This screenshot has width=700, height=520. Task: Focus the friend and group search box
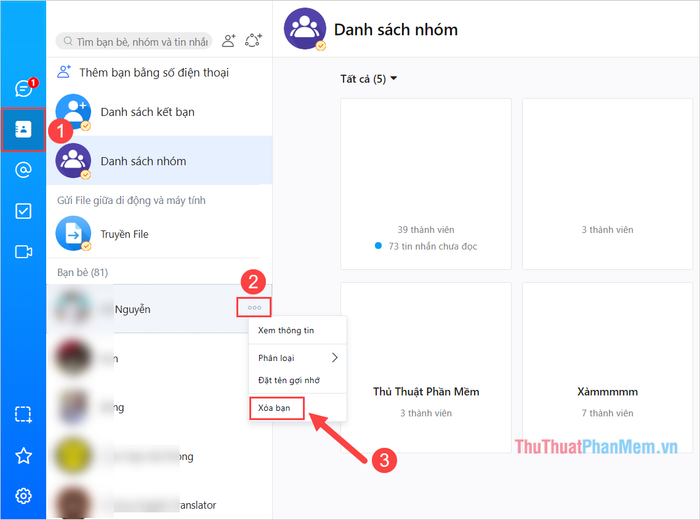[x=133, y=41]
